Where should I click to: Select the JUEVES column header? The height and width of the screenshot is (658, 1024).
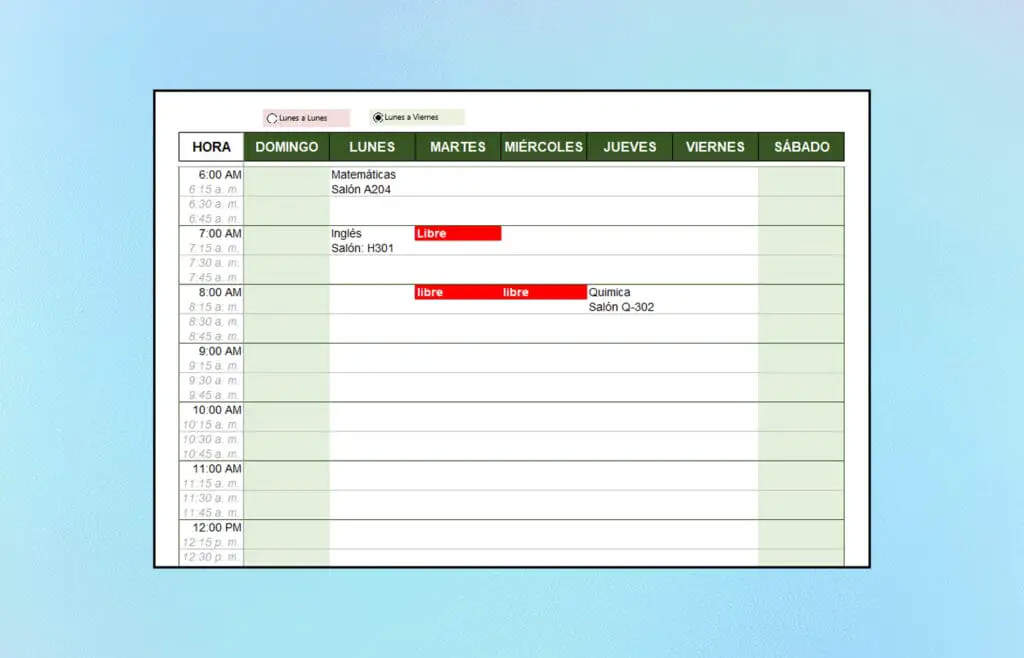[x=630, y=147]
